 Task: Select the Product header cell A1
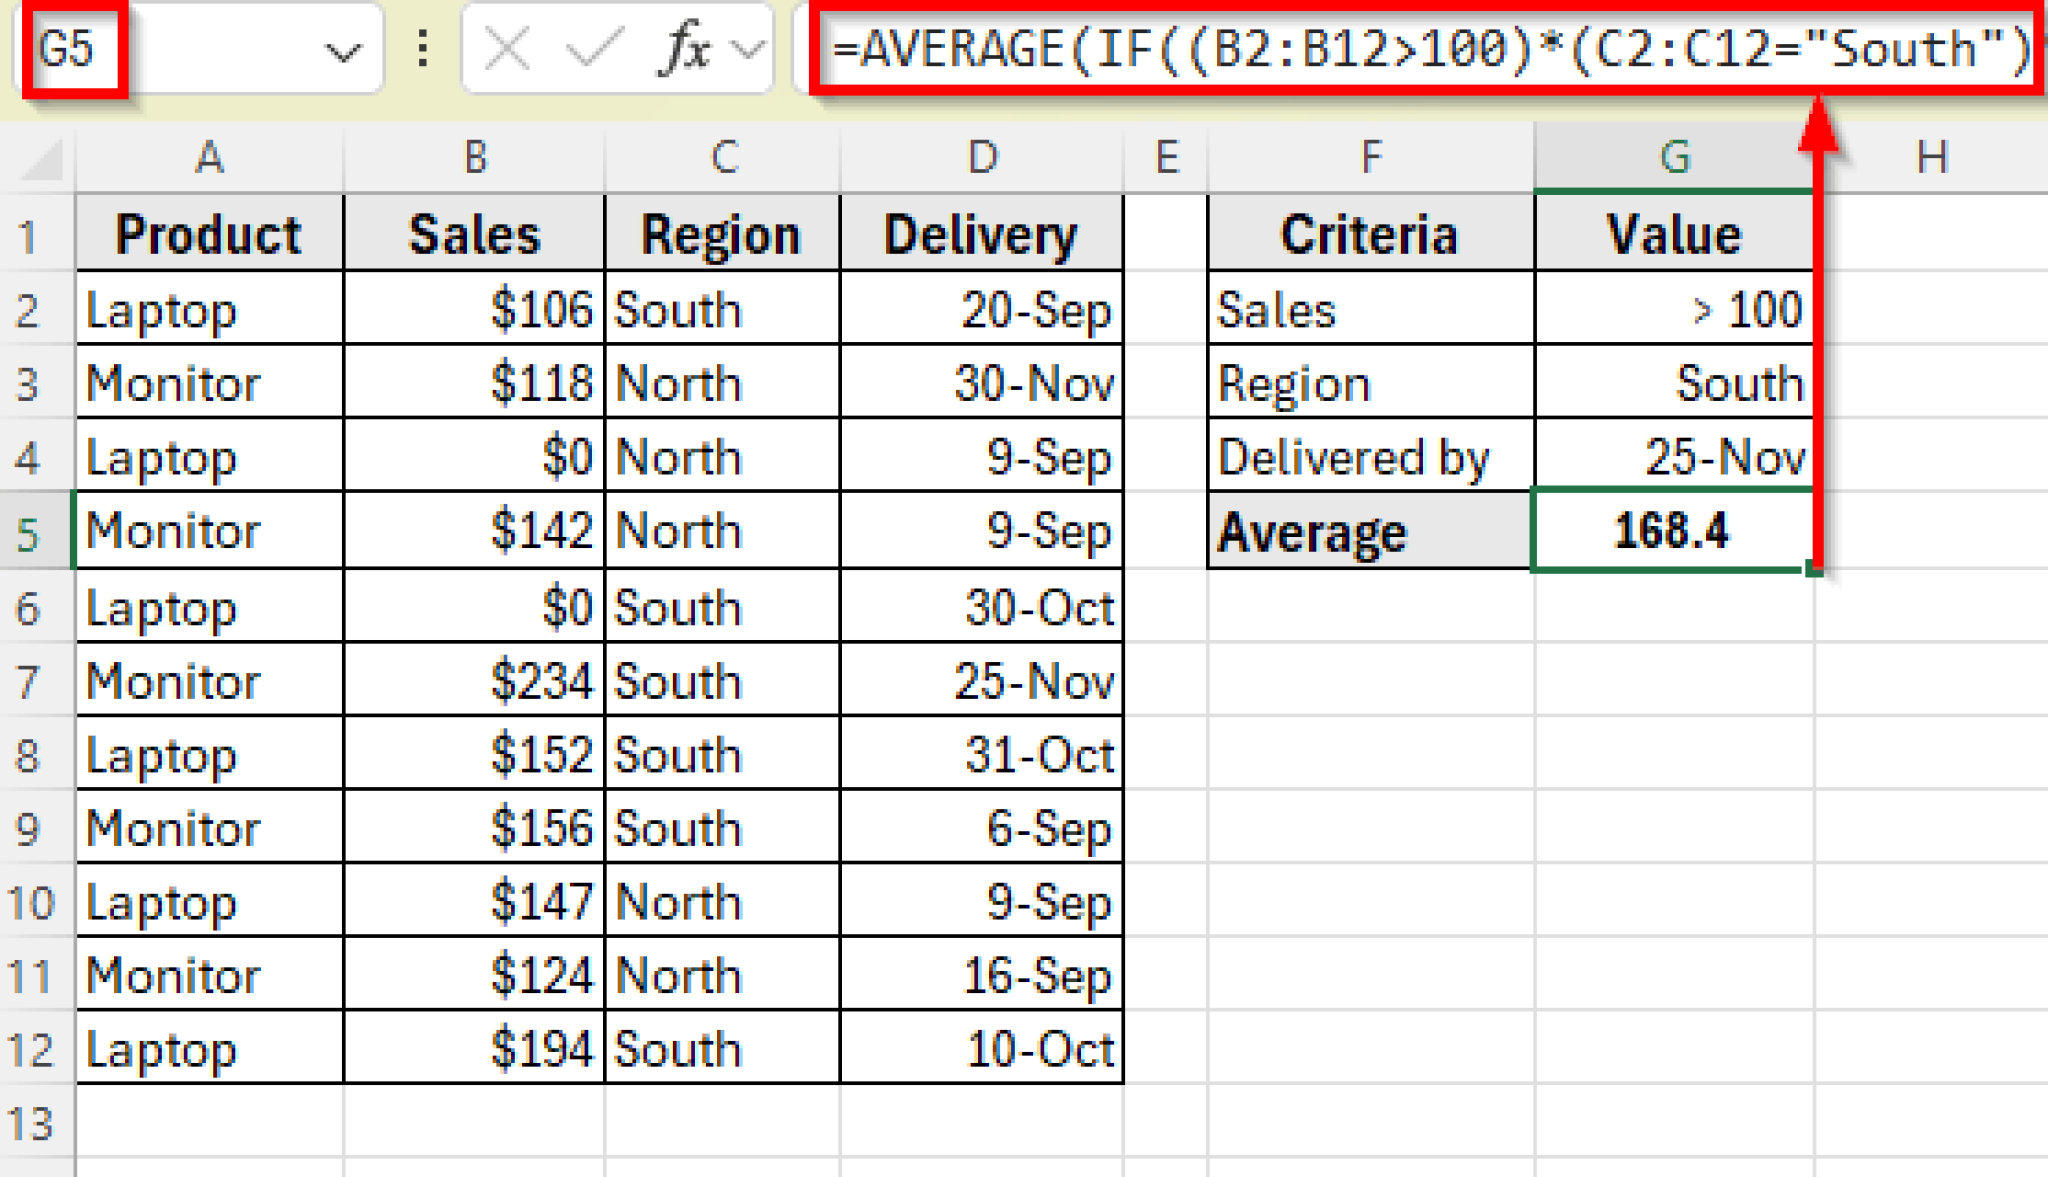tap(209, 233)
